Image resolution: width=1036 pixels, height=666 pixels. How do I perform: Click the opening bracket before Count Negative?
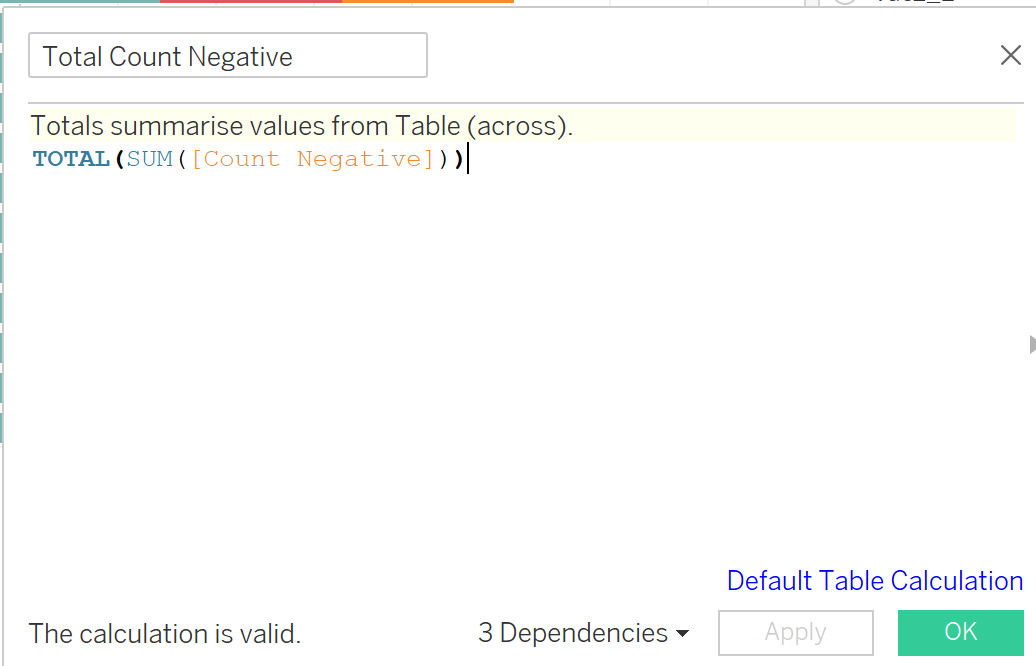click(x=196, y=159)
